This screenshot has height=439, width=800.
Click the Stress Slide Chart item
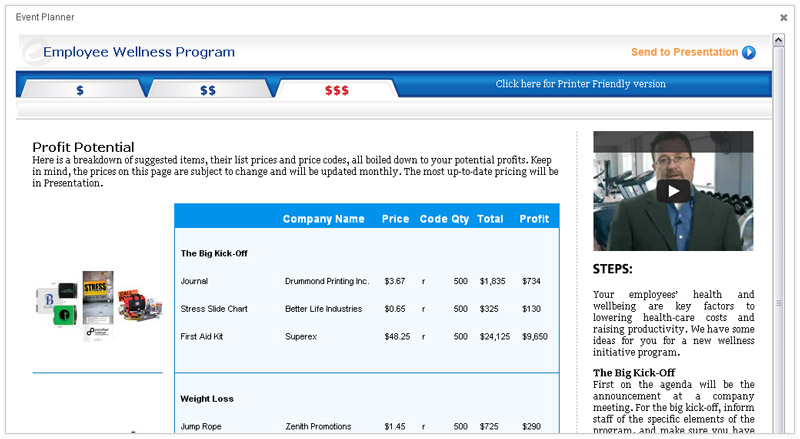click(214, 309)
